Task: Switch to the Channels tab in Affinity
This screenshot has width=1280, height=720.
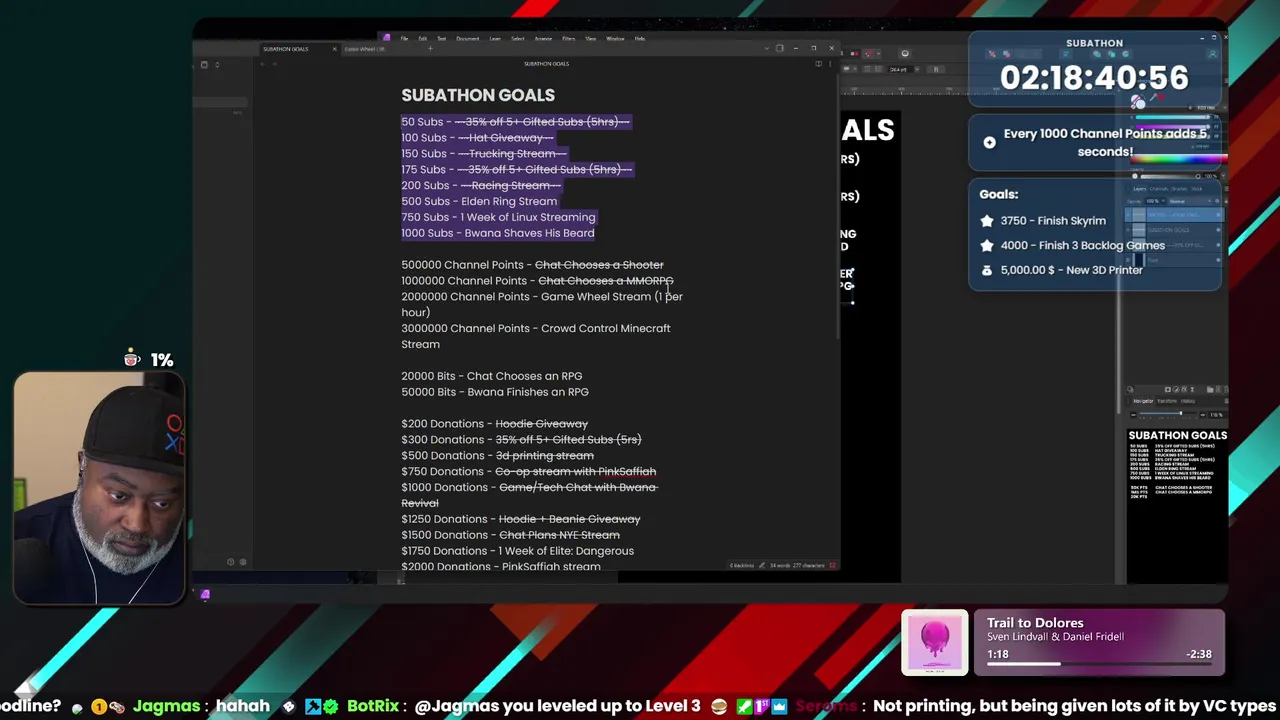Action: click(1159, 189)
